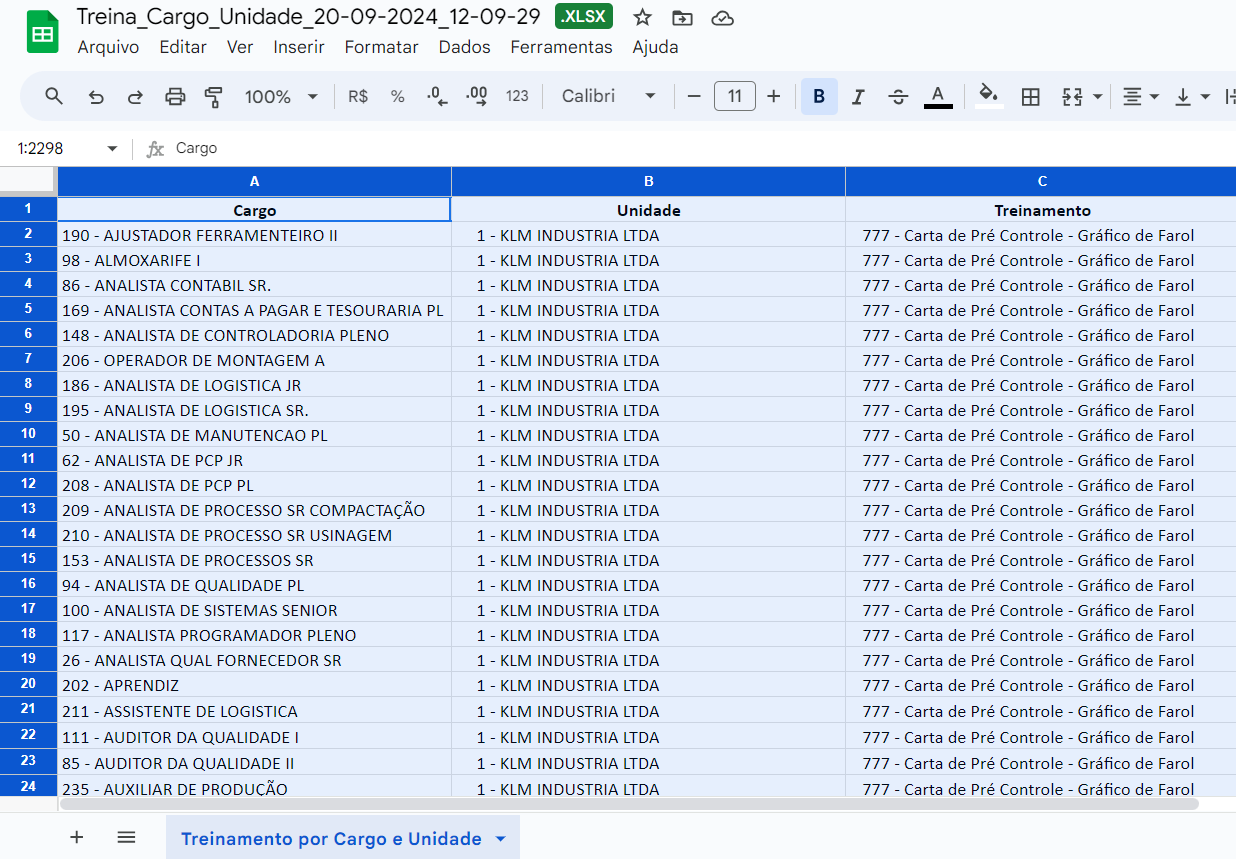
Task: Open the Ferramentas menu
Action: [561, 47]
